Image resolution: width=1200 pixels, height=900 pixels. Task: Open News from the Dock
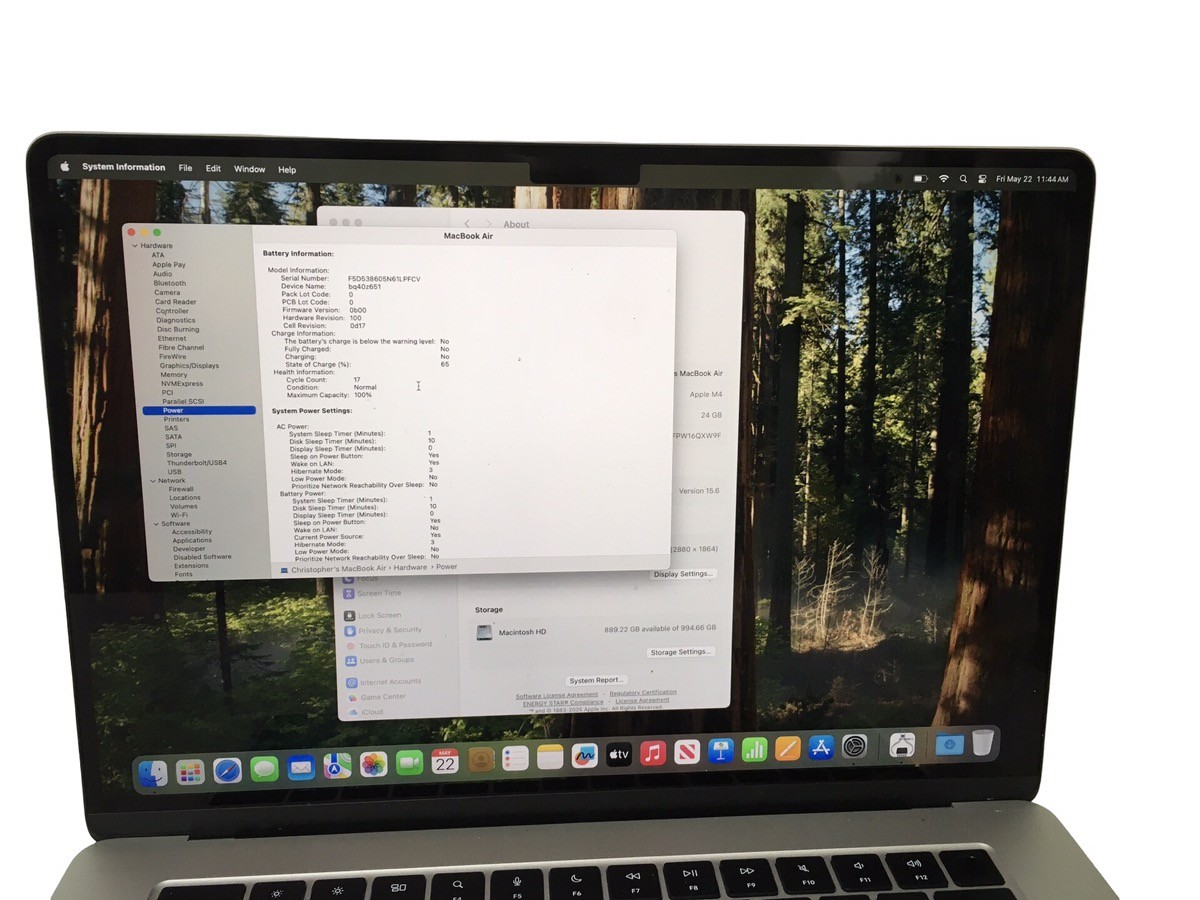[687, 751]
